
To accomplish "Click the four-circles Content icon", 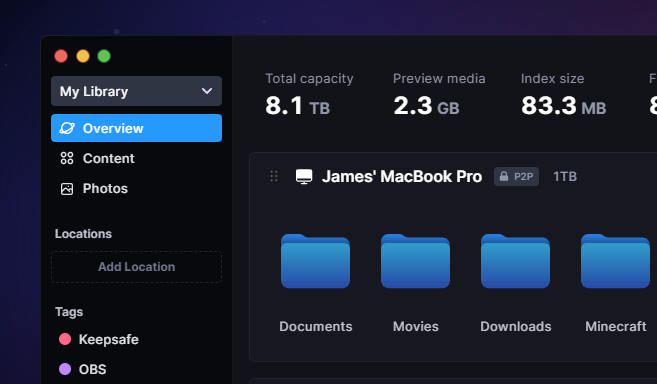I will pos(67,158).
